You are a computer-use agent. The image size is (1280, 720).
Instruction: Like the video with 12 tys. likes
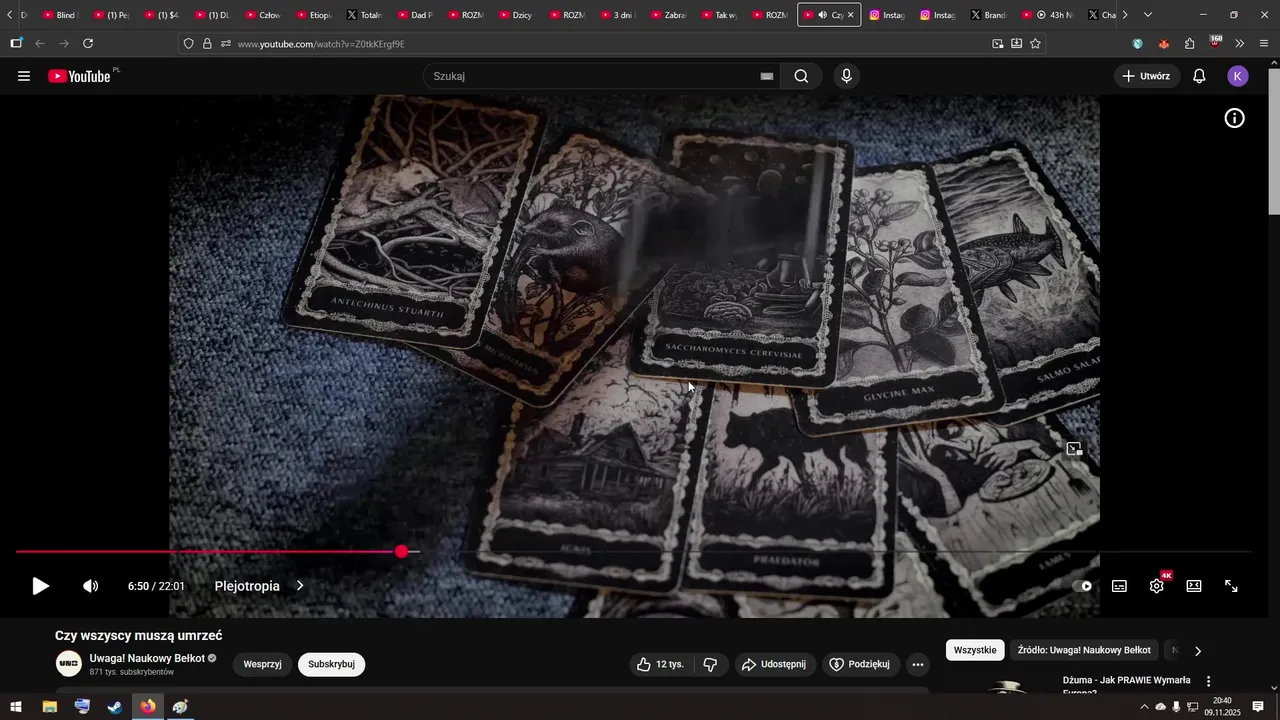(662, 664)
